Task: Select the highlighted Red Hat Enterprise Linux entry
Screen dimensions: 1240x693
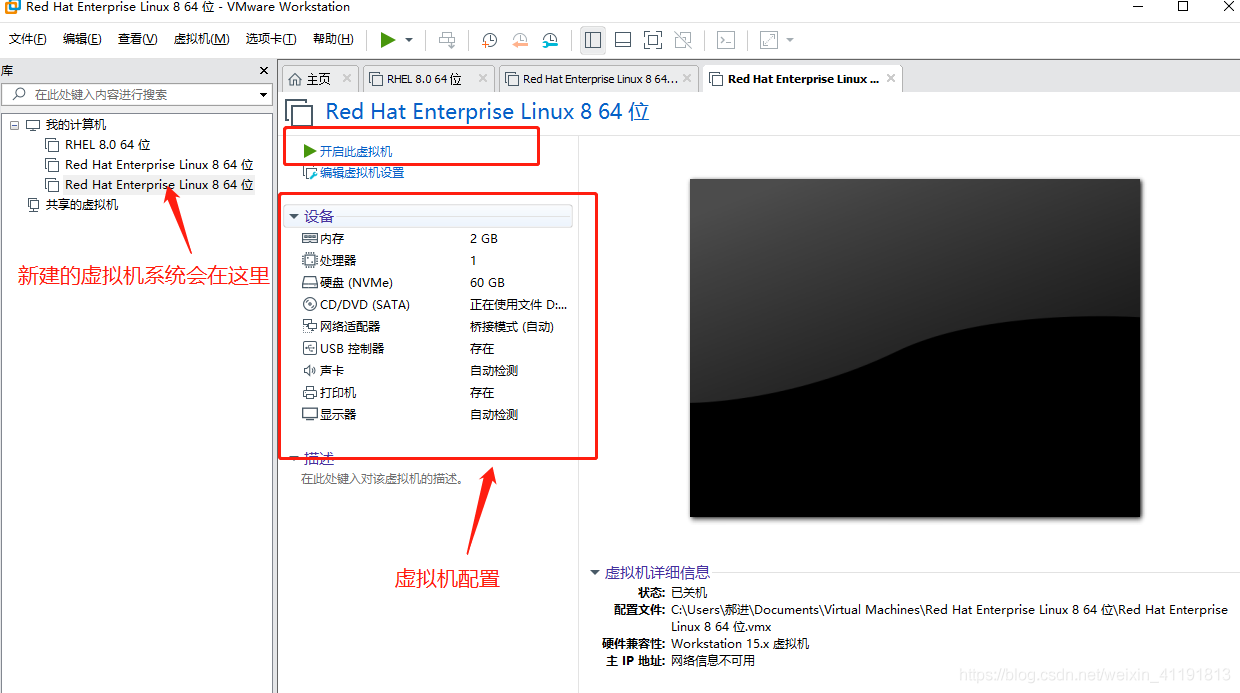Action: click(159, 185)
